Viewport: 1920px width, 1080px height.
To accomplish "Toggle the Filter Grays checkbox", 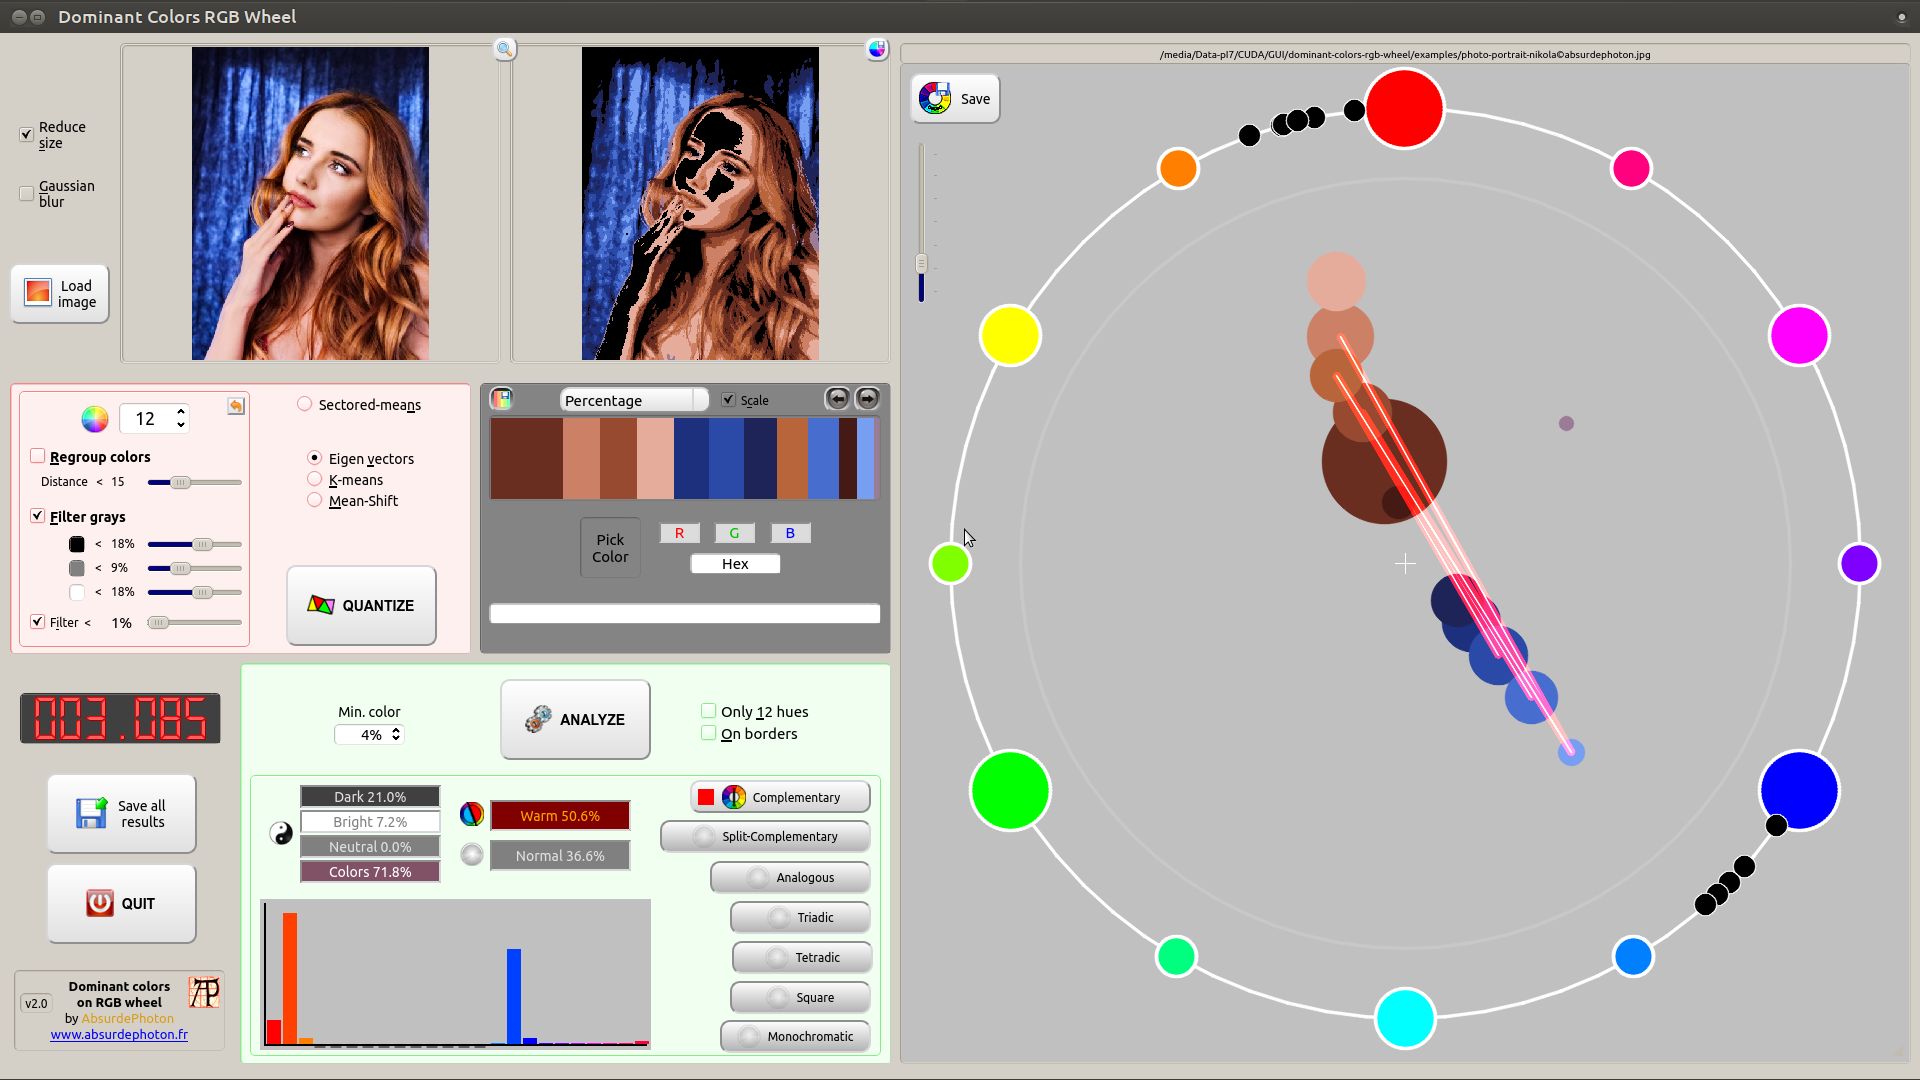I will [x=37, y=516].
